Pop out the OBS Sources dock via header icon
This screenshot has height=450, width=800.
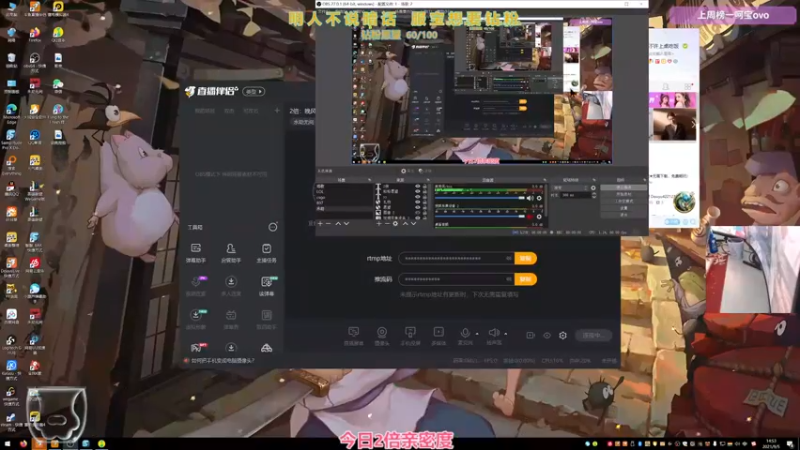click(428, 180)
